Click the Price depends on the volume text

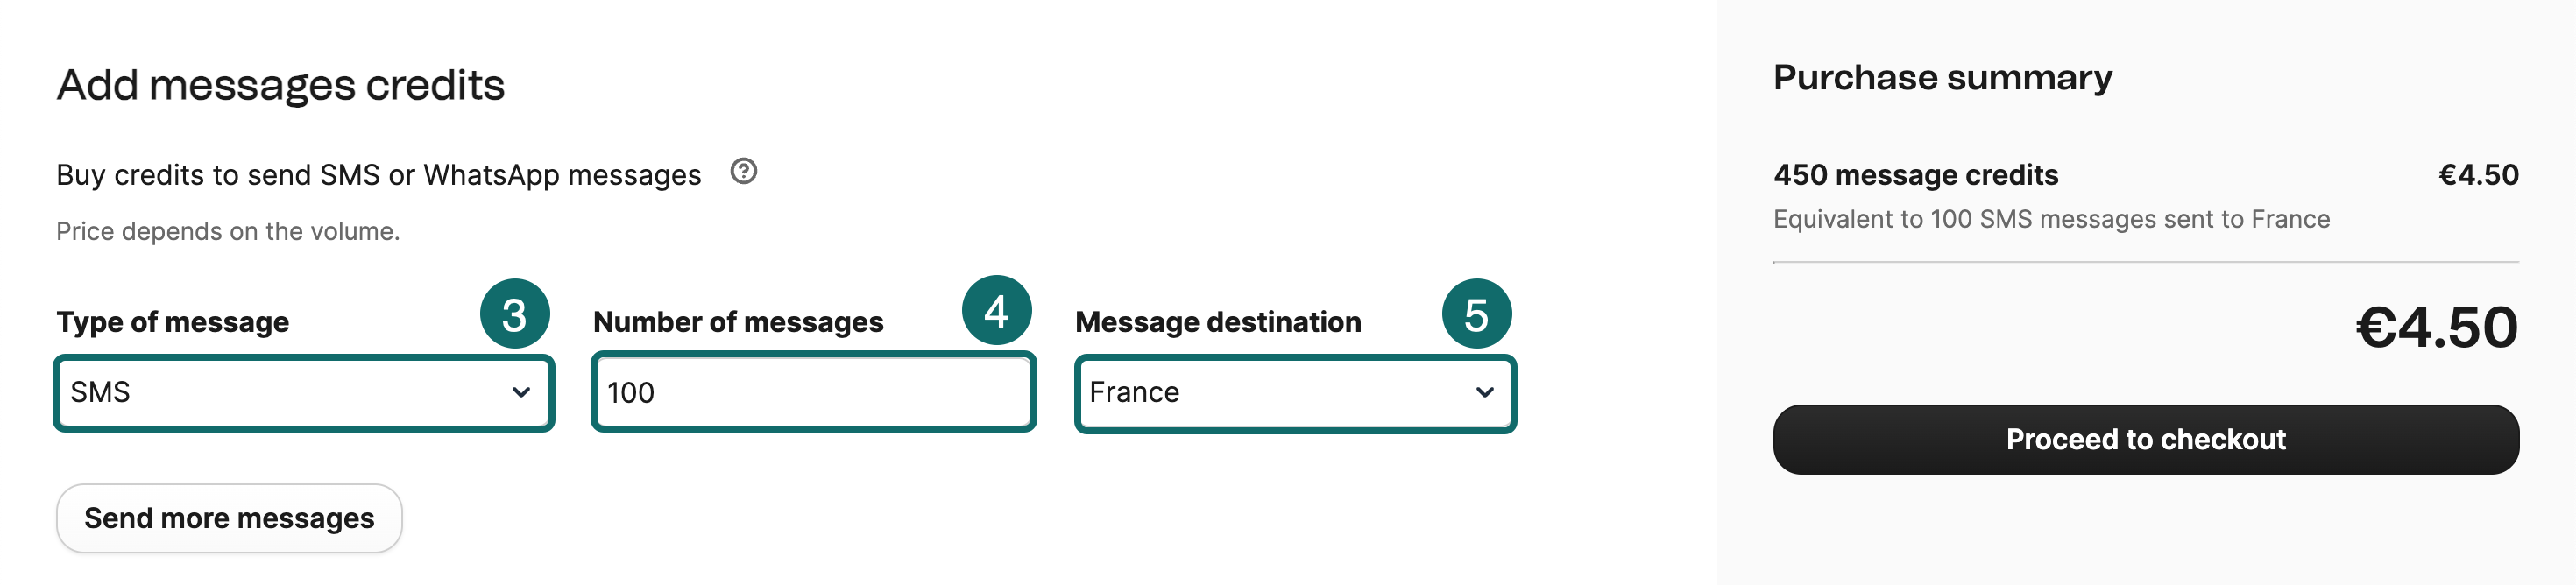click(228, 231)
